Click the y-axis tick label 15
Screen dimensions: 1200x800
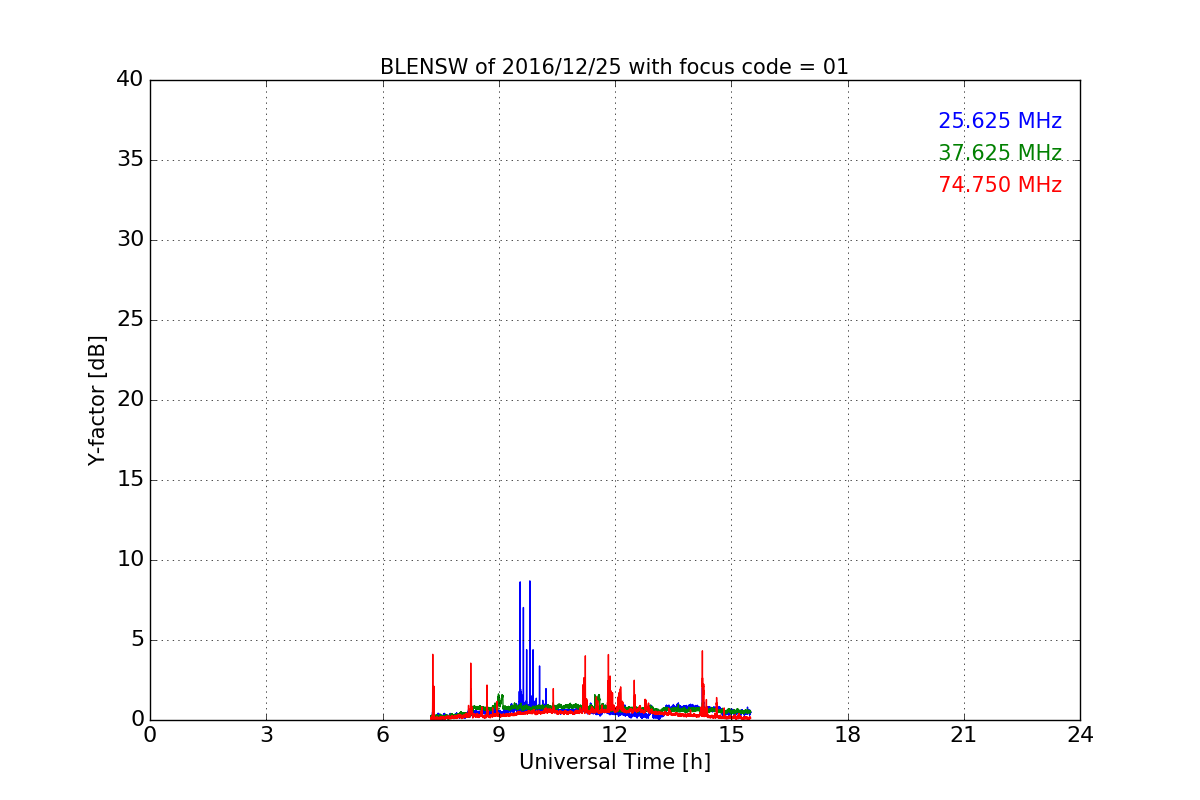[x=130, y=480]
